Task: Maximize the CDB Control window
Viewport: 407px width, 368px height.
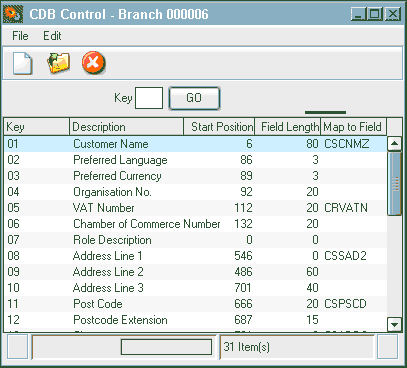Action: tap(375, 14)
